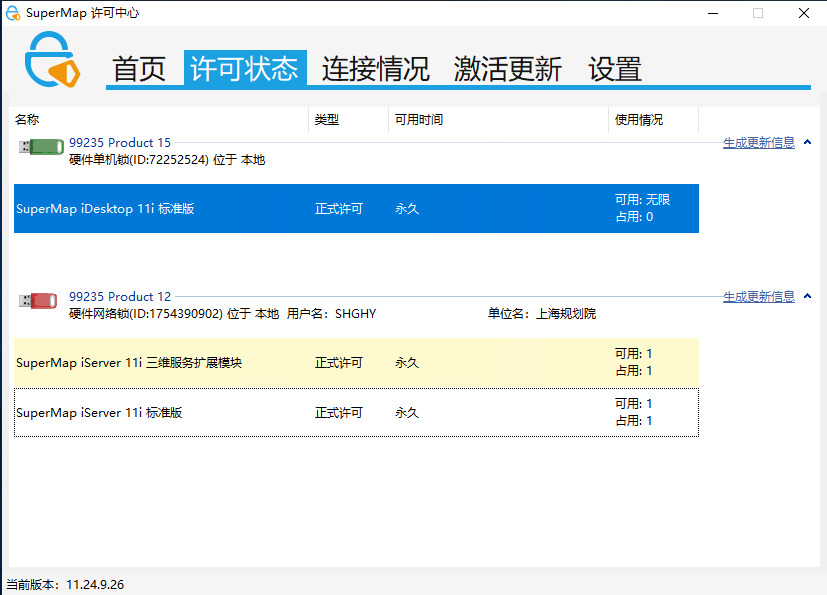Switch to the 连接情况 tab
The image size is (827, 595).
click(376, 69)
